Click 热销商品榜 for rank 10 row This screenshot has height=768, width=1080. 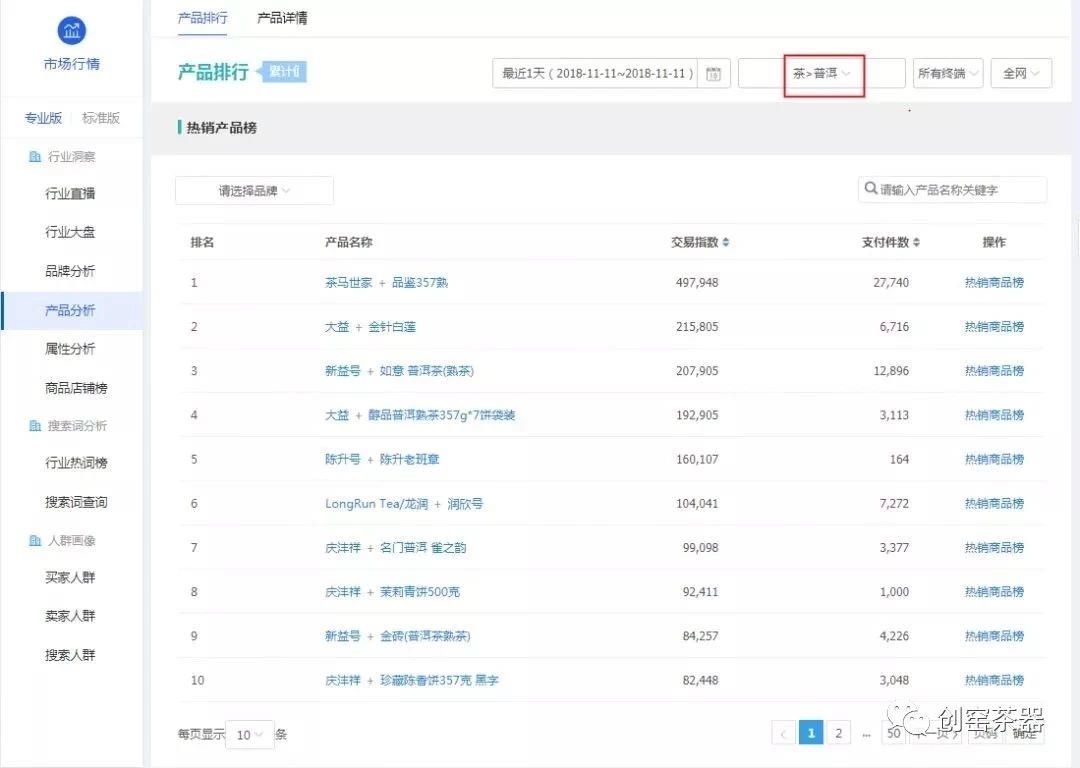[994, 680]
